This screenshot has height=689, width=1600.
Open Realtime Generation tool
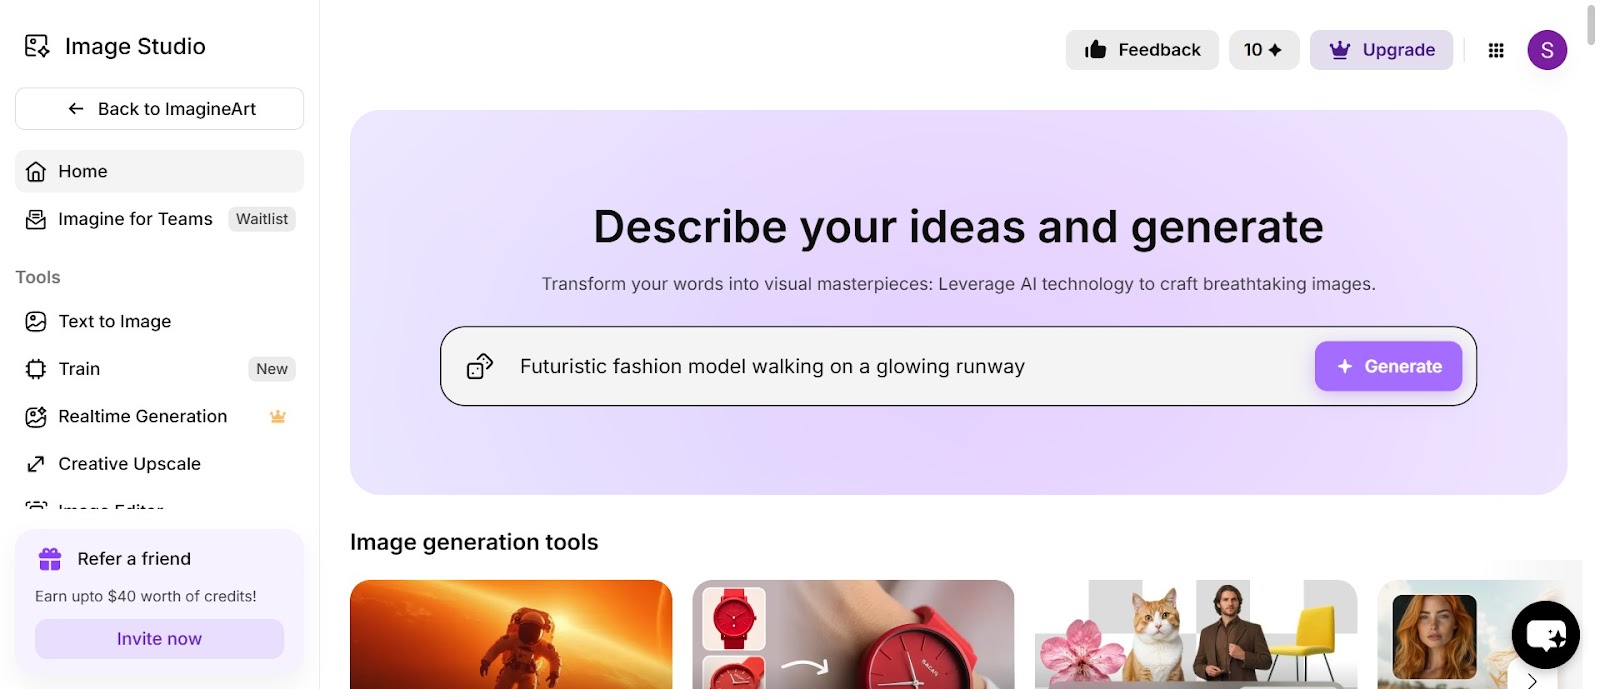pos(159,416)
